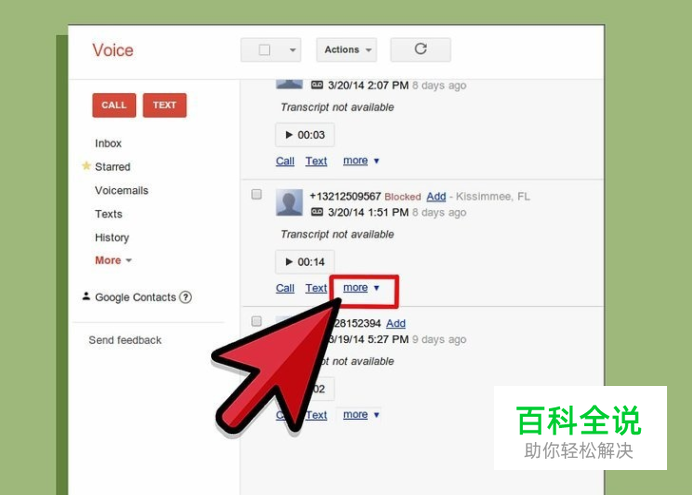
Task: Open select-all dropdown arrow
Action: coord(292,50)
